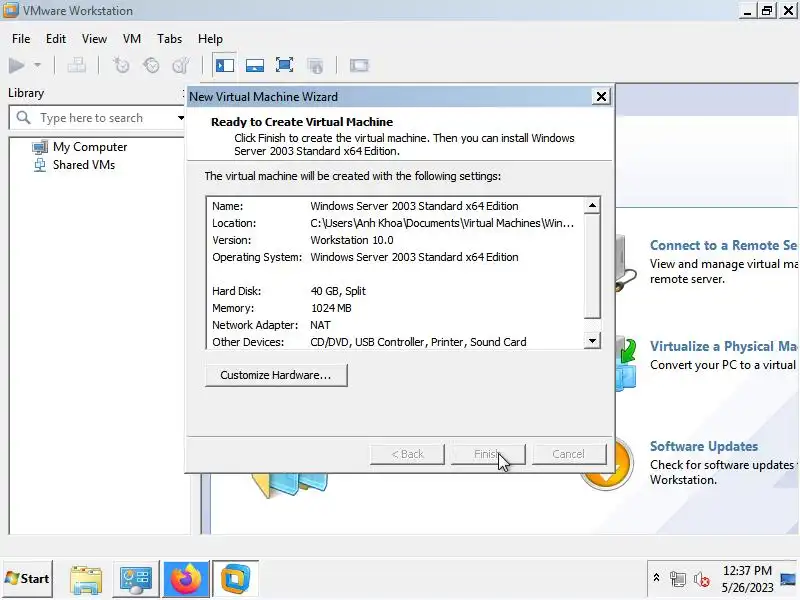
Task: Close the New Virtual Machine Wizard
Action: click(602, 96)
